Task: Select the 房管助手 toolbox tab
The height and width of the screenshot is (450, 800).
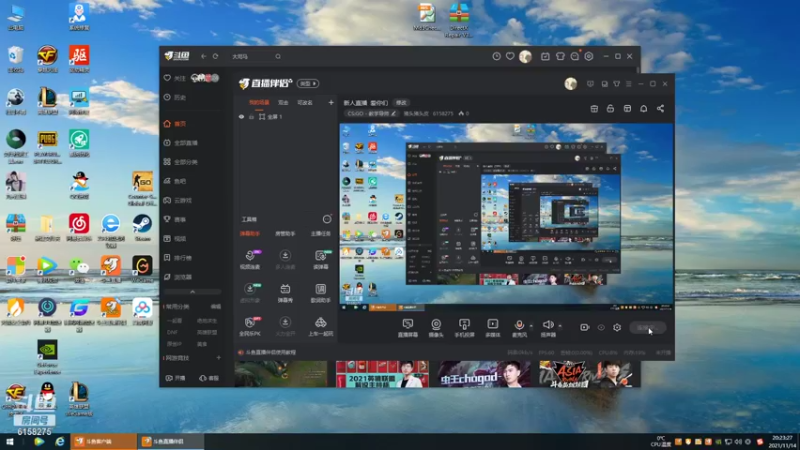Action: coord(285,234)
